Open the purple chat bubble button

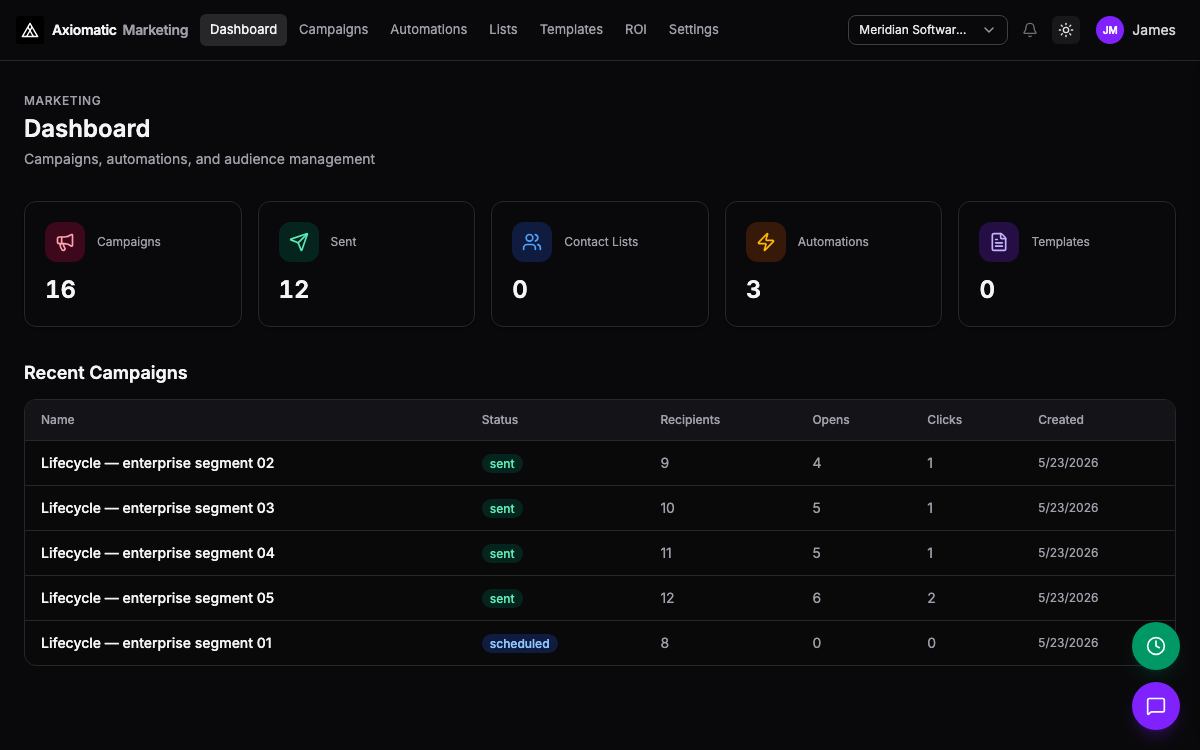pos(1156,706)
